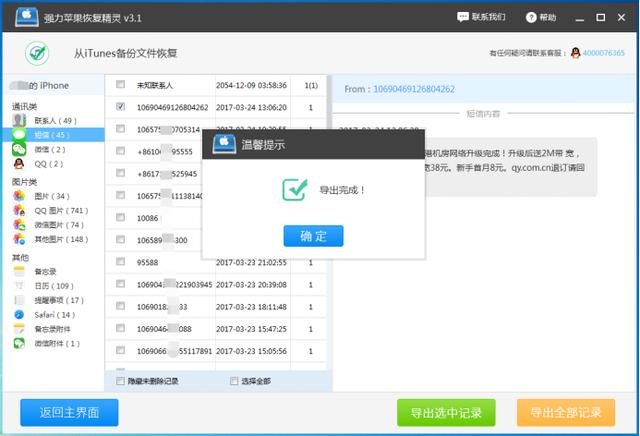
Task: Click the 的 iPhone device name
Action: (x=49, y=85)
